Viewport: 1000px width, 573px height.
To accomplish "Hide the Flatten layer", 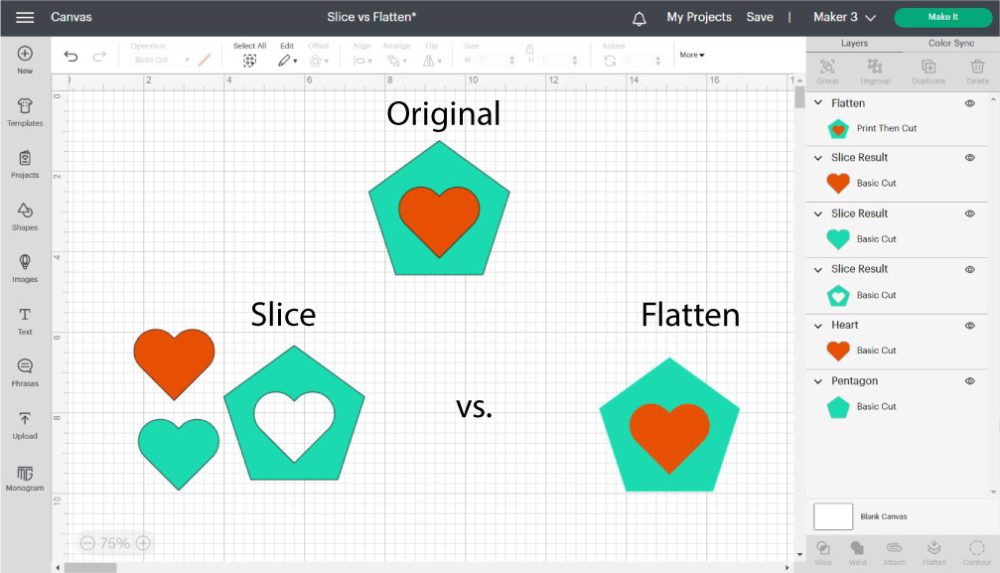I will 969,103.
